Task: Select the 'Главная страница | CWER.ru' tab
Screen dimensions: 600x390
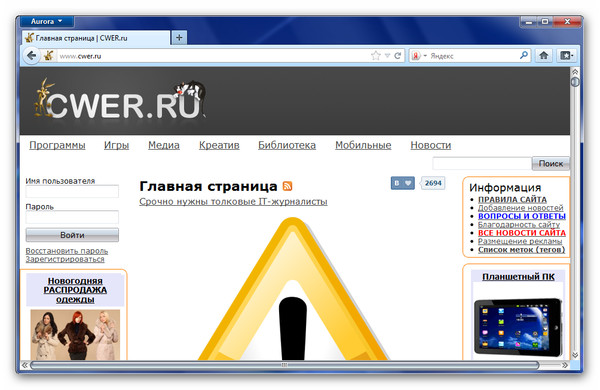Action: pos(95,38)
